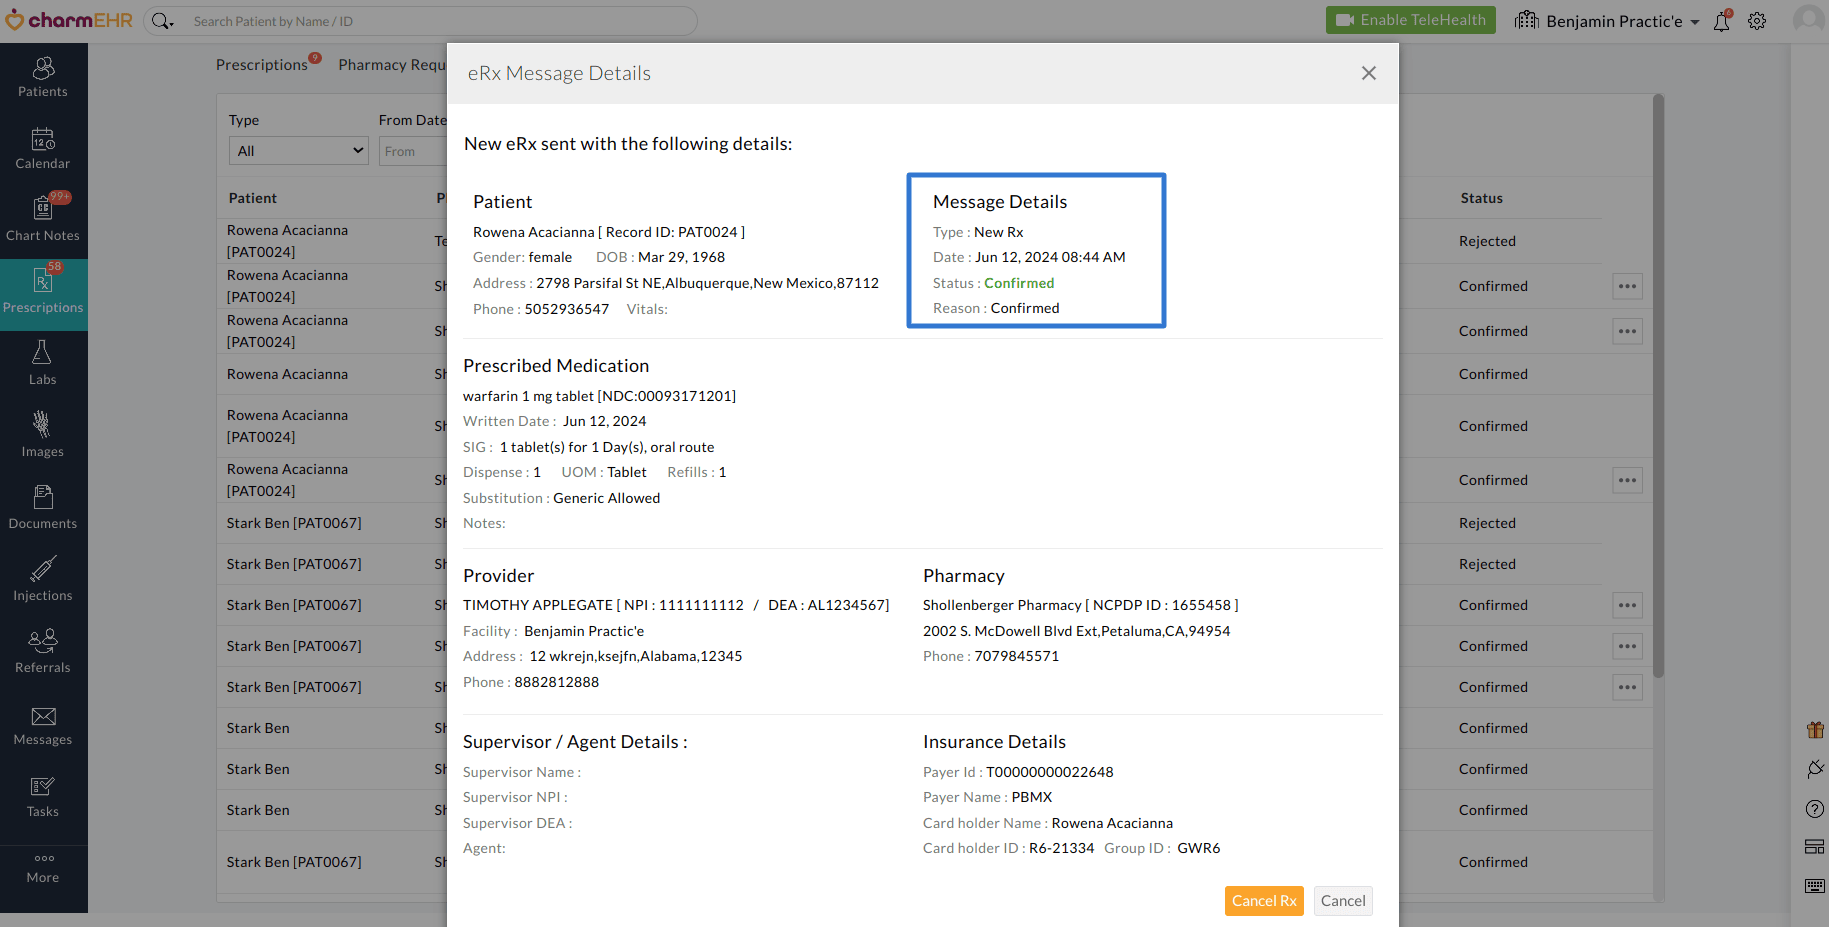Image resolution: width=1829 pixels, height=927 pixels.
Task: Open the Referrals sidebar icon
Action: pyautogui.click(x=43, y=652)
